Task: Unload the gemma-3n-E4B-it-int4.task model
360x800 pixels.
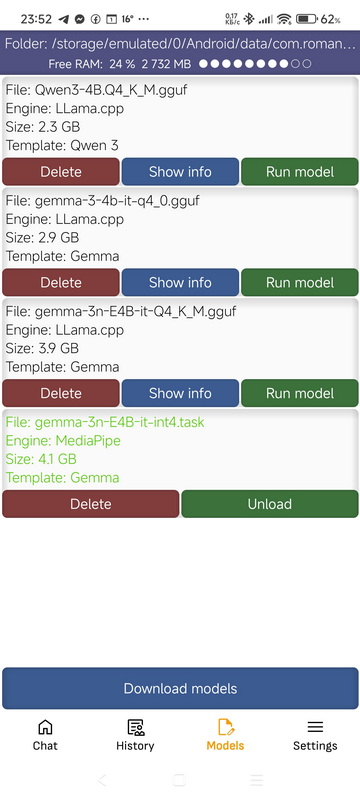Action: pos(270,504)
